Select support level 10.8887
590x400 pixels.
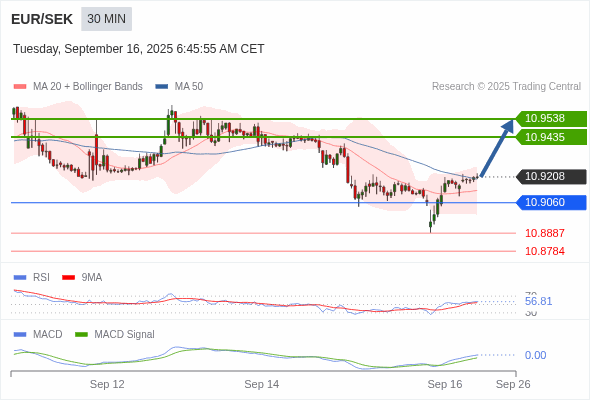click(x=545, y=233)
